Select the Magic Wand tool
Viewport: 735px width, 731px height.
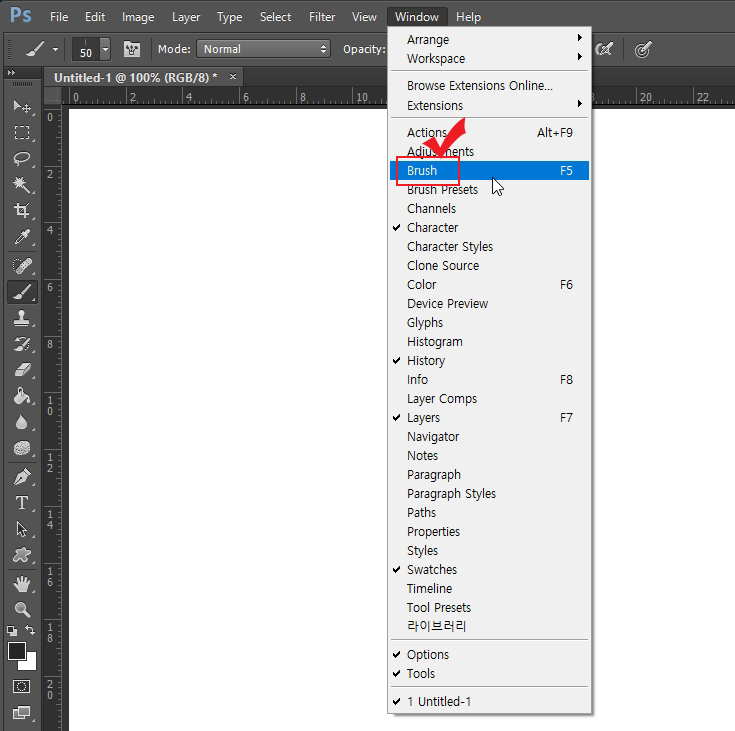tap(22, 184)
